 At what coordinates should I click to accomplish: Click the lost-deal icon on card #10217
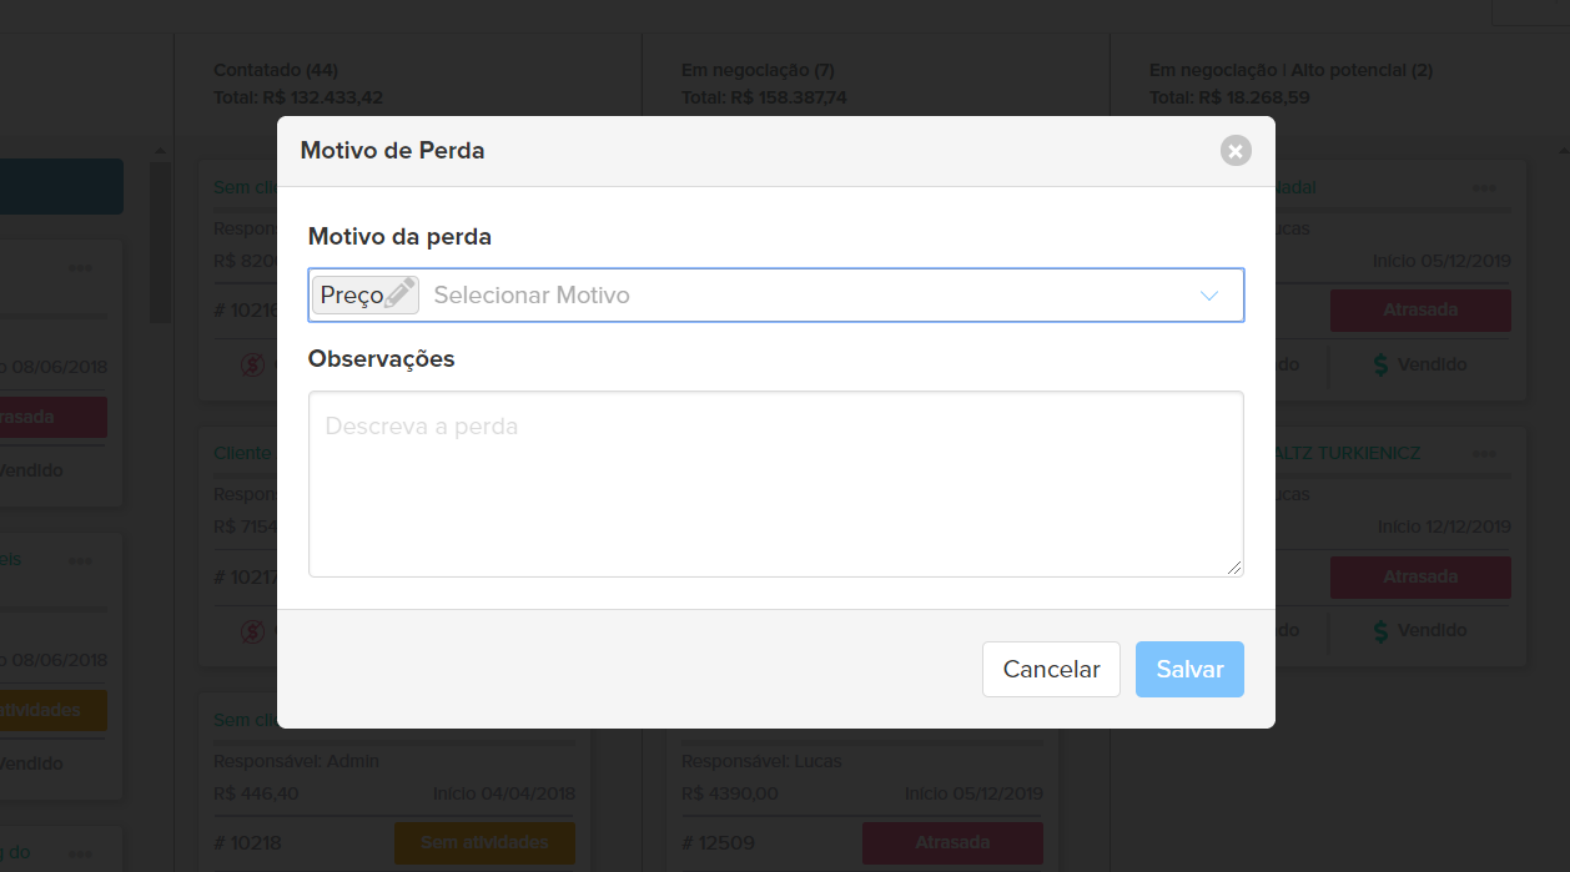pos(252,631)
